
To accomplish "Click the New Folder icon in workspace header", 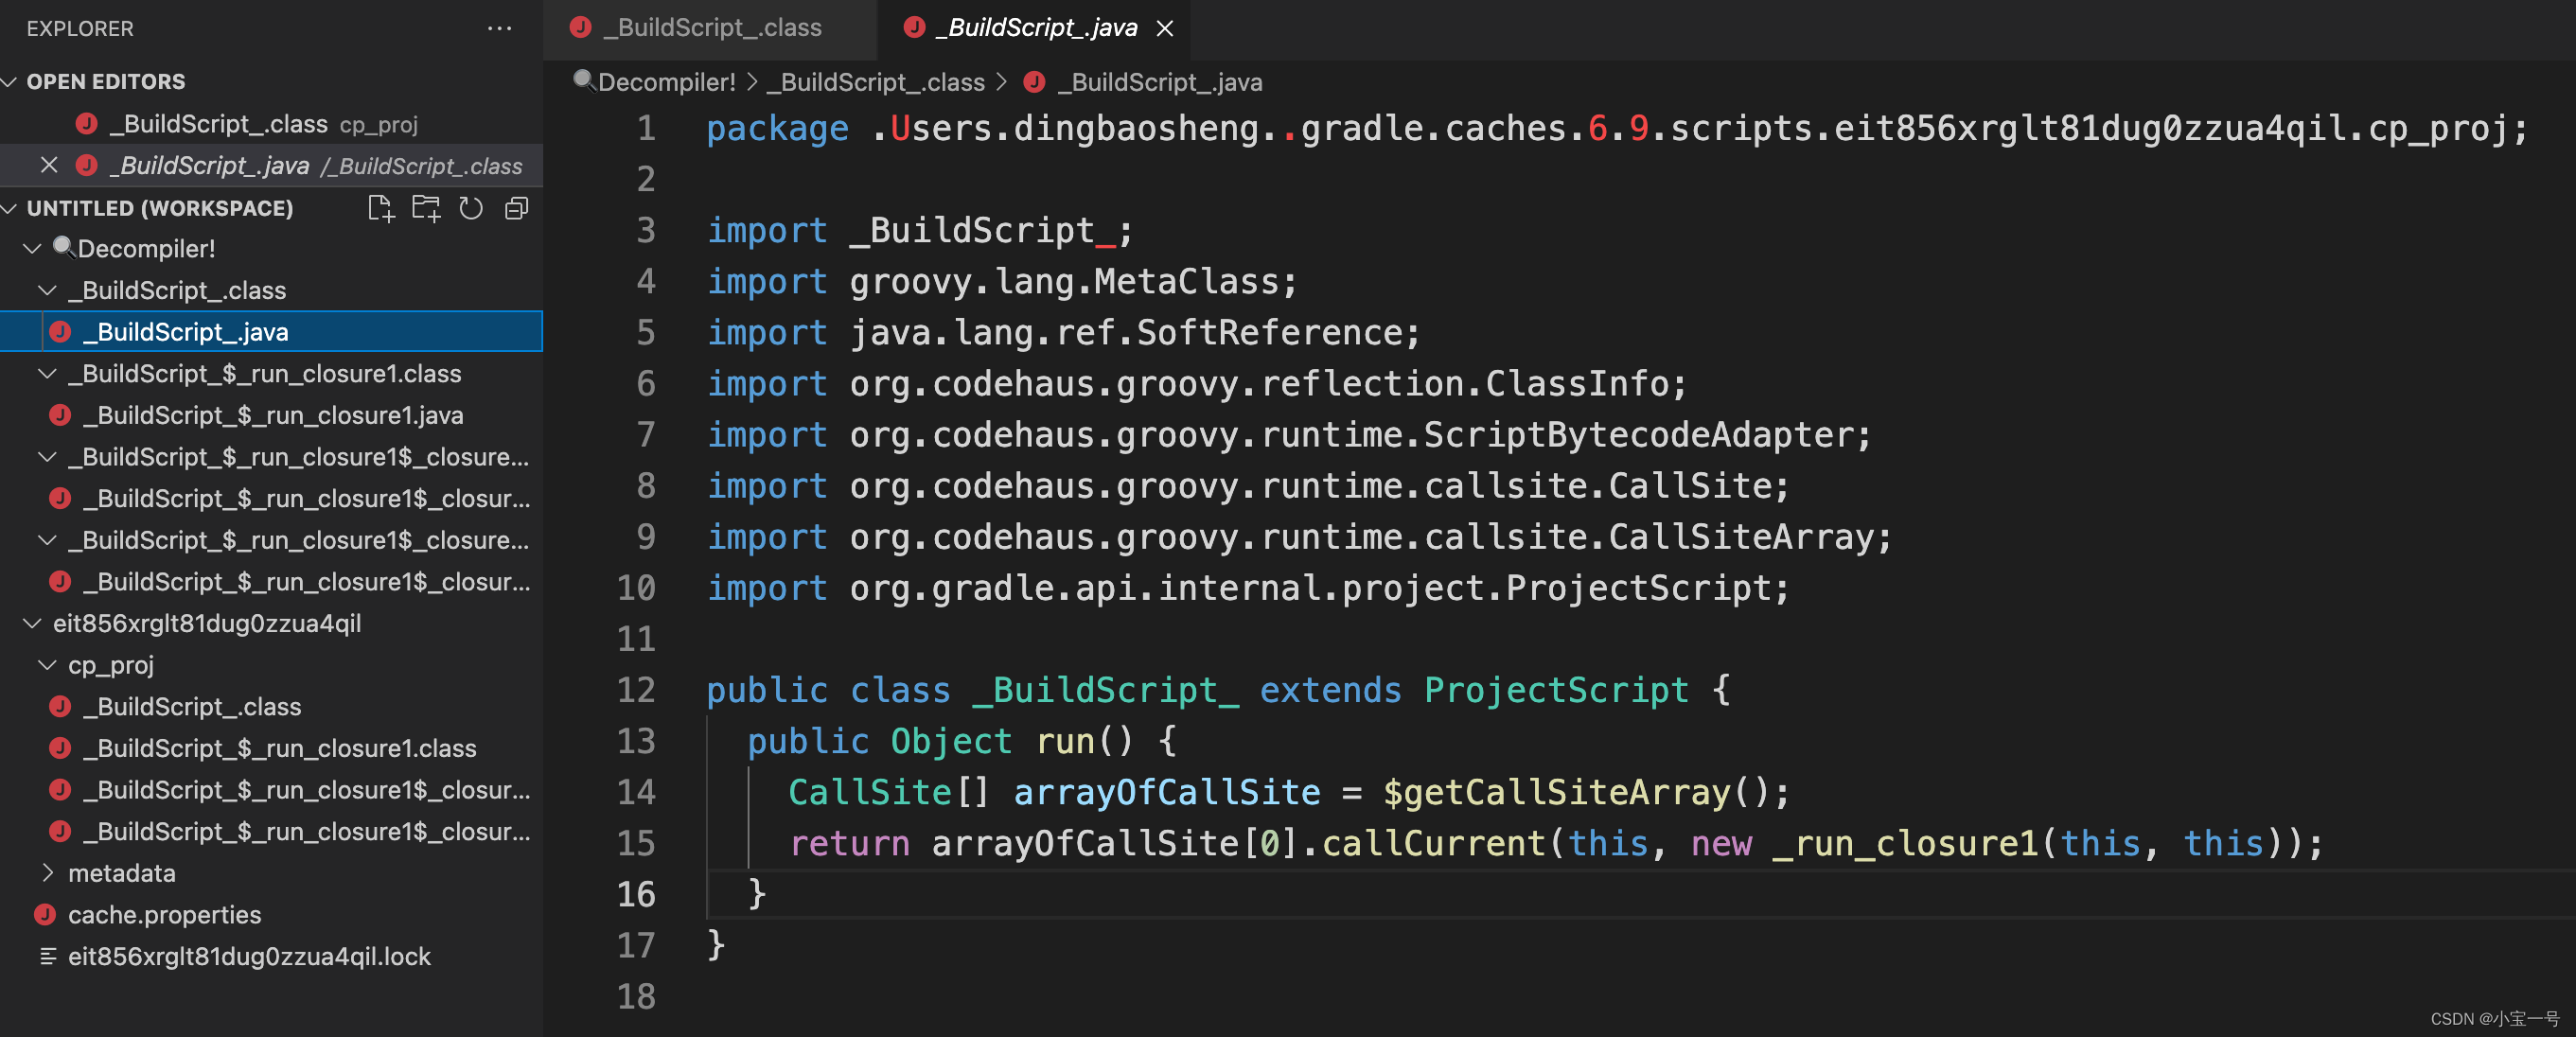I will [x=426, y=208].
